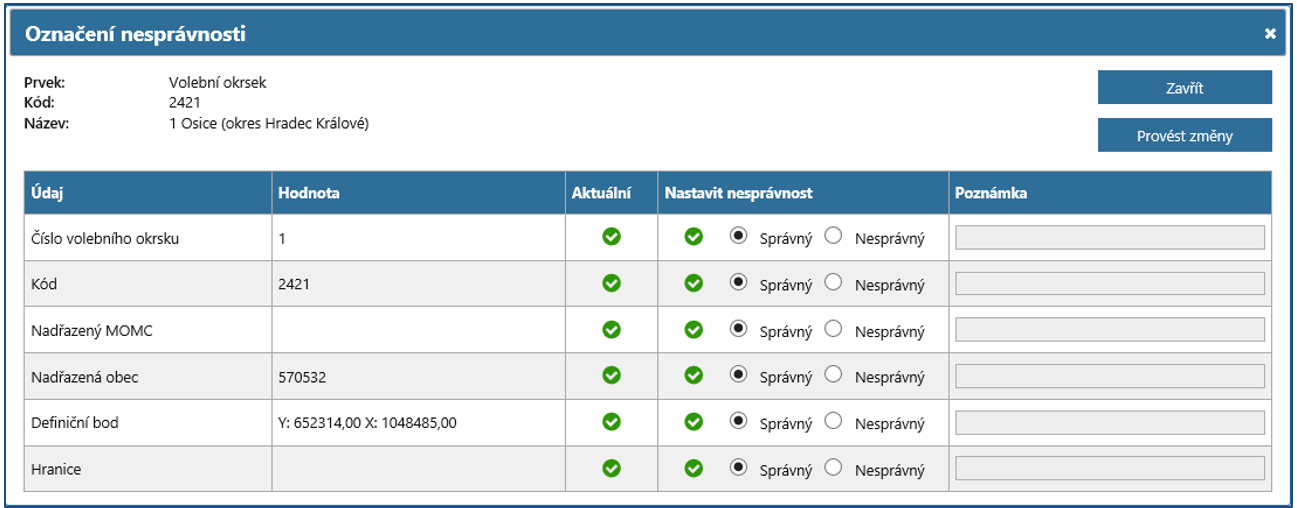Click Aktuální green checkmark in Hranice row
This screenshot has width=1297, height=508.
click(611, 468)
